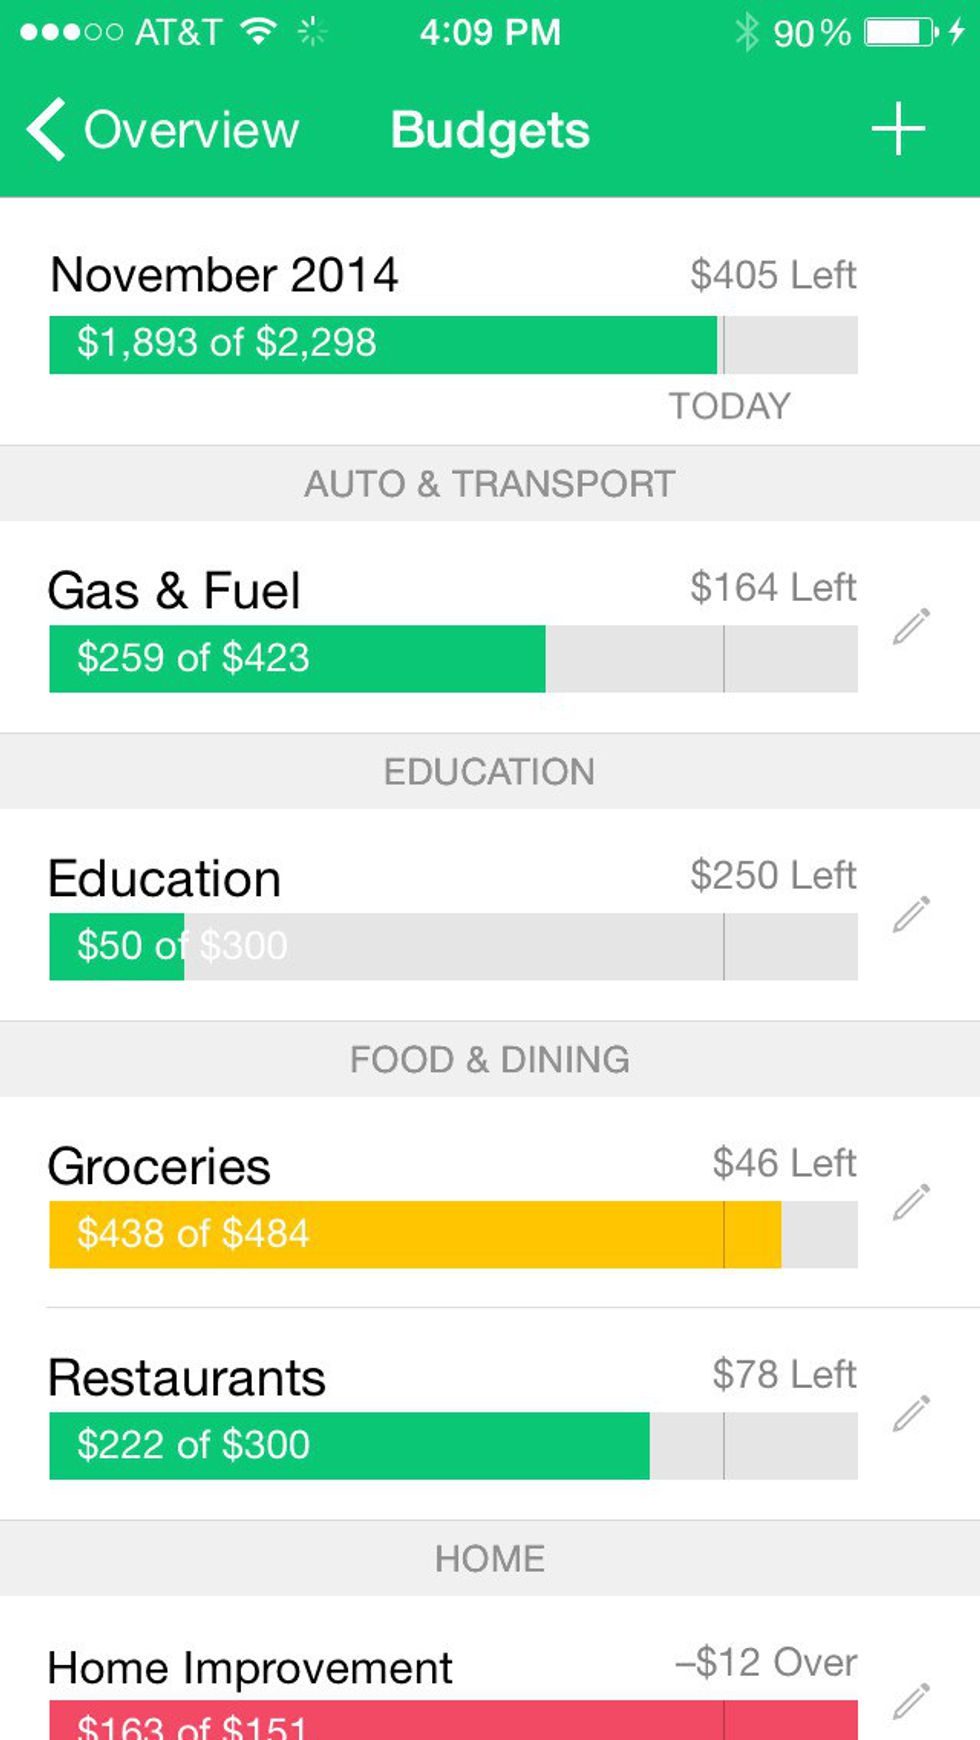This screenshot has height=1740, width=980.
Task: Tap the AUTO & TRANSPORT section header
Action: coord(490,484)
